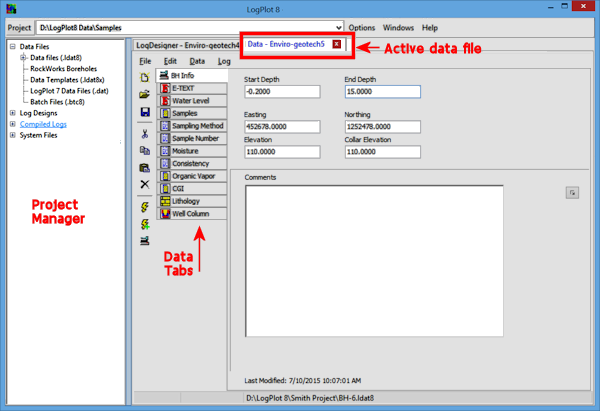
Task: Click the lightning bolt compile icon
Action: click(145, 206)
